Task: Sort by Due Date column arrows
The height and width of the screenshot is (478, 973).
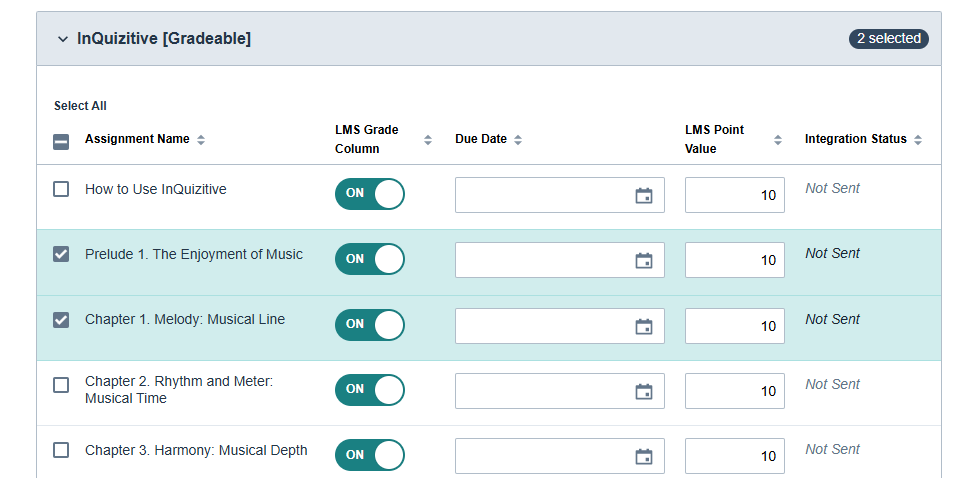Action: tap(518, 140)
